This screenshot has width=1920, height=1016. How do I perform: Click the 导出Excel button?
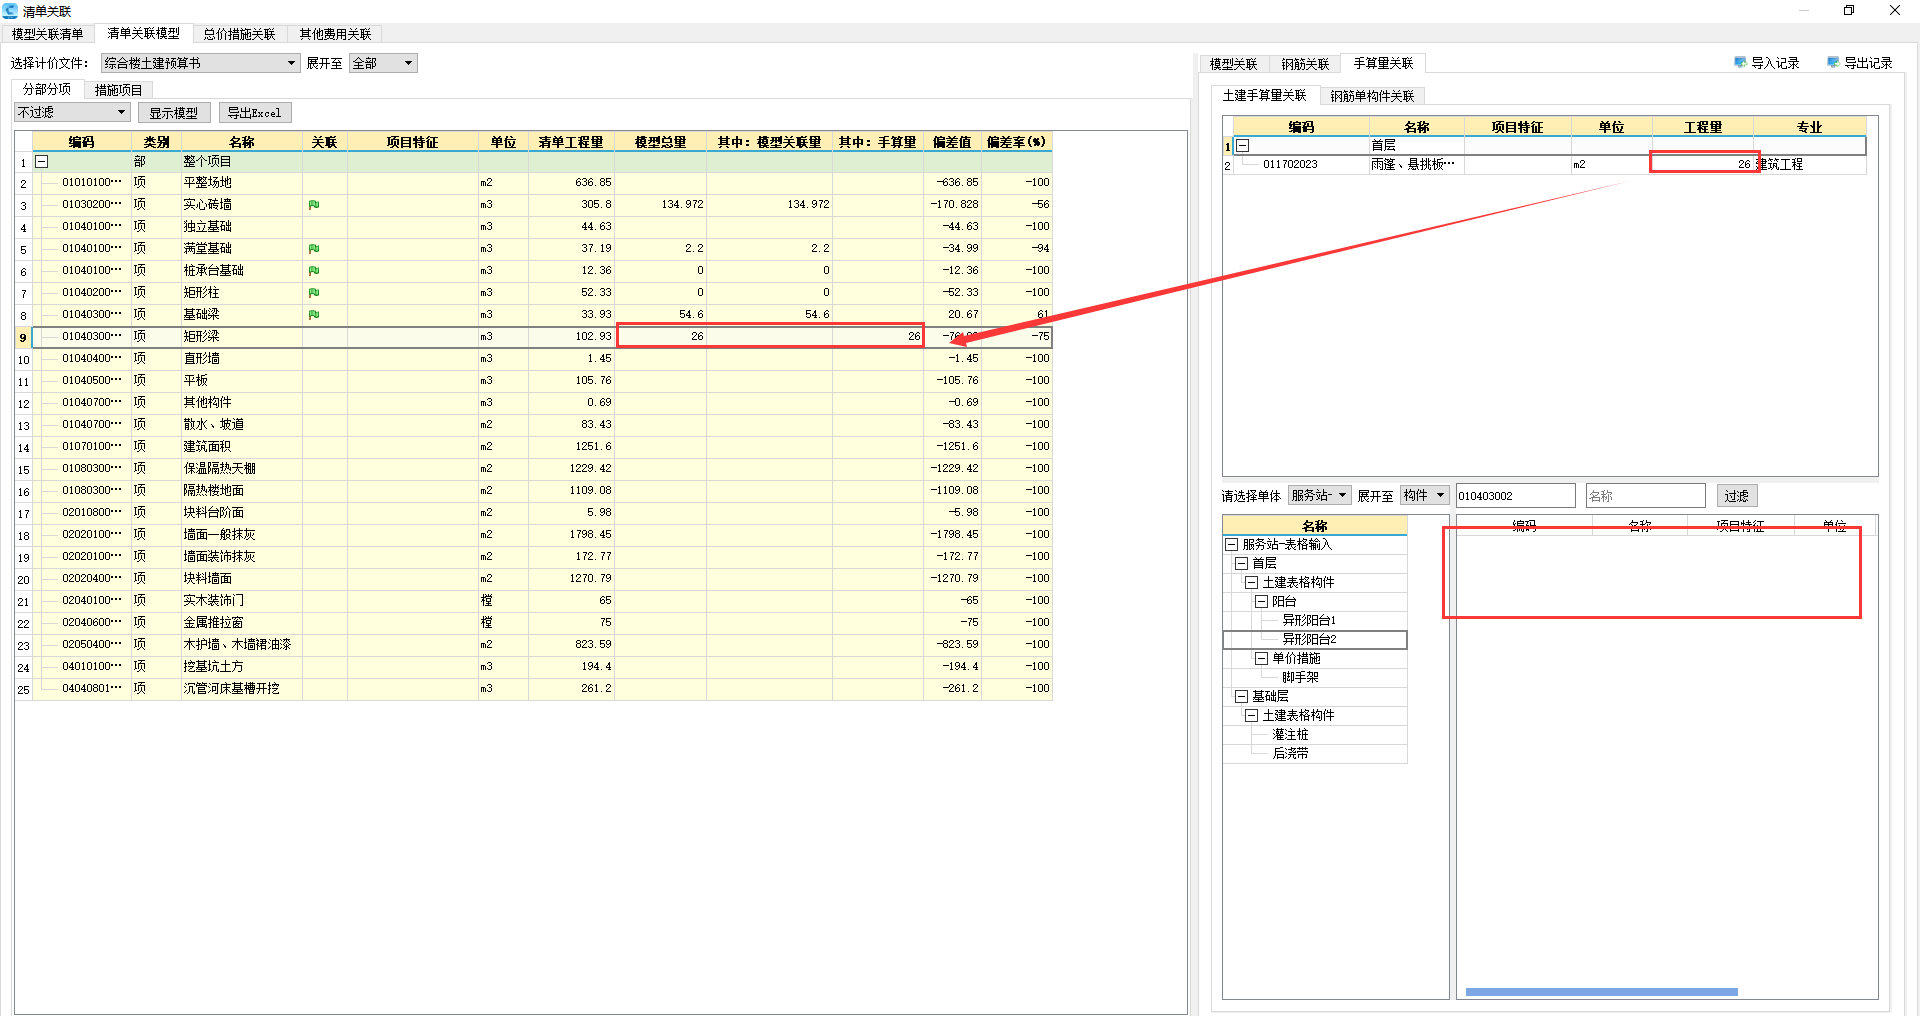pos(254,113)
